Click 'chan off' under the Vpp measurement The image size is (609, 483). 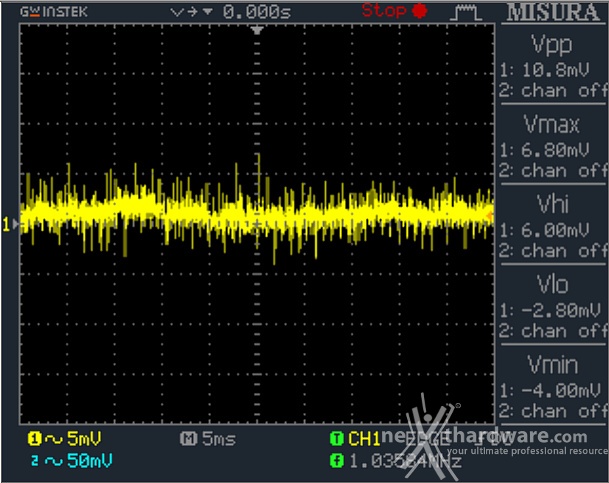[564, 91]
